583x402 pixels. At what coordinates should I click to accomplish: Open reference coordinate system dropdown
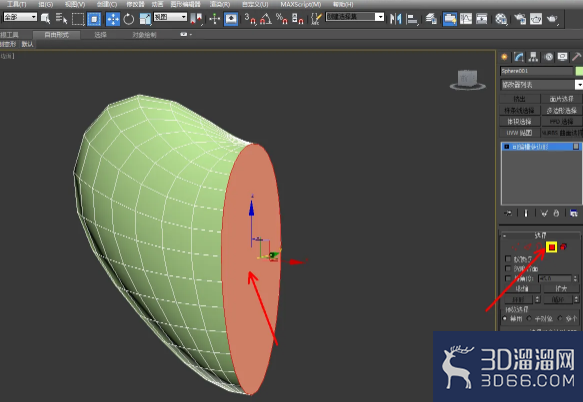[170, 17]
